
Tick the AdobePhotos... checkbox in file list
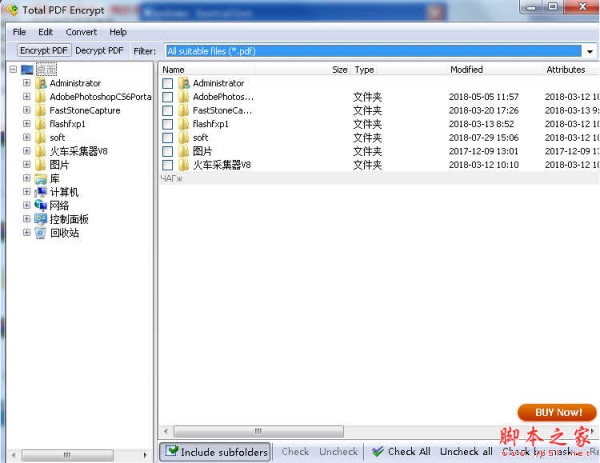tap(167, 97)
